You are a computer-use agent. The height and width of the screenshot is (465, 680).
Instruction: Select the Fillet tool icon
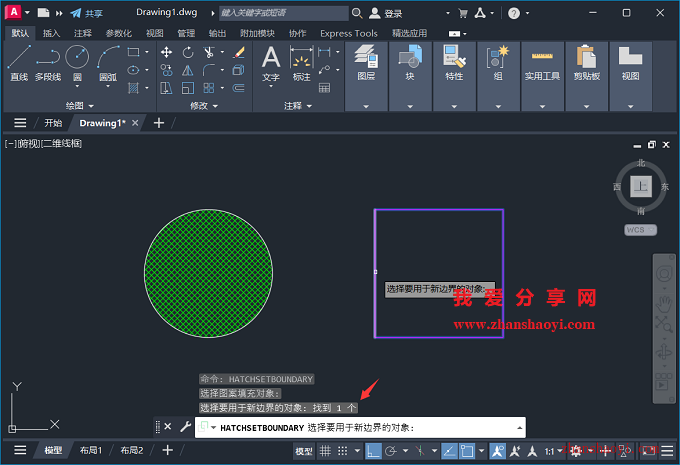pos(209,70)
